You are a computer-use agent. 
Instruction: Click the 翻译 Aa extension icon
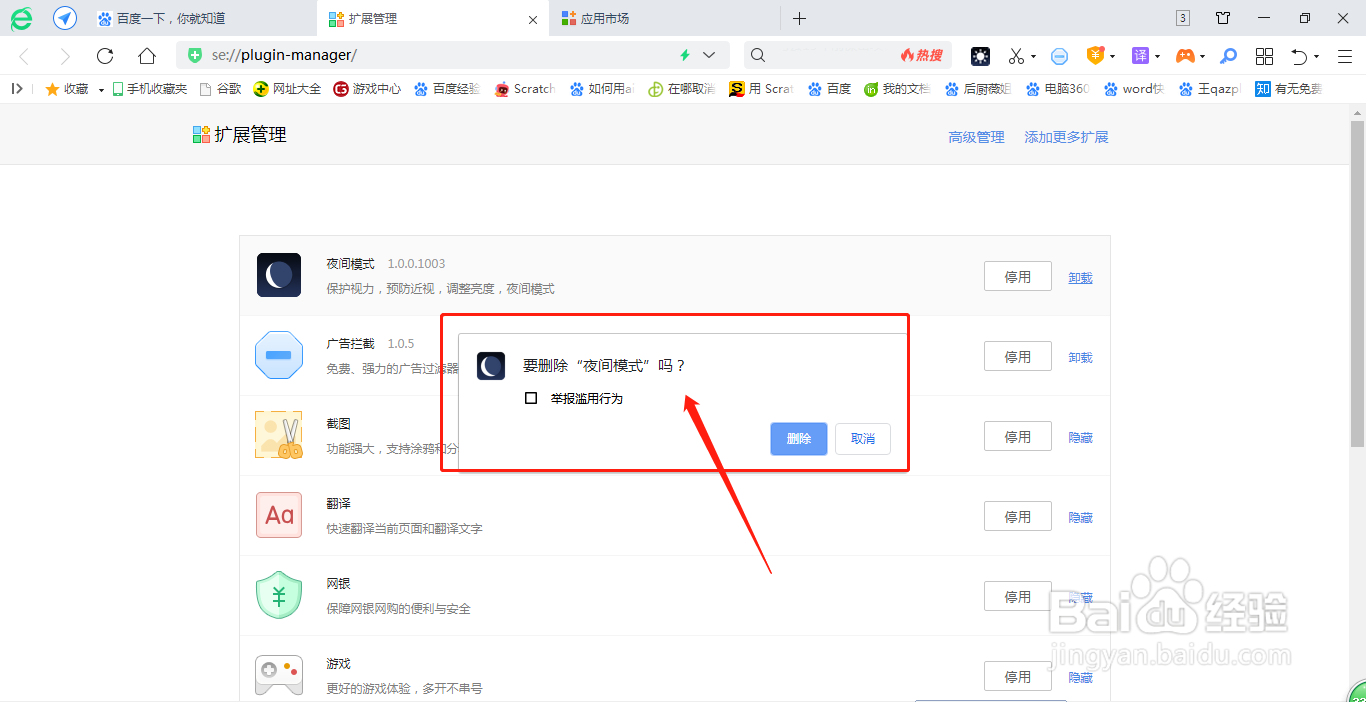pos(279,515)
